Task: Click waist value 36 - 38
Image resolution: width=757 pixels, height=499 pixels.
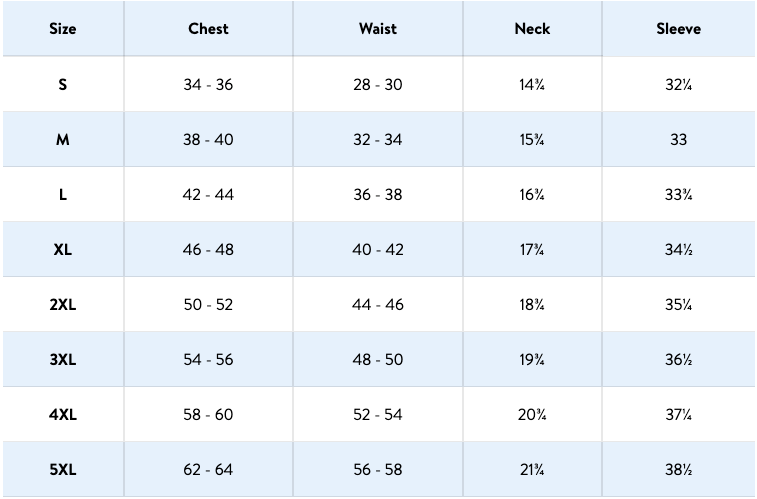Action: point(377,195)
